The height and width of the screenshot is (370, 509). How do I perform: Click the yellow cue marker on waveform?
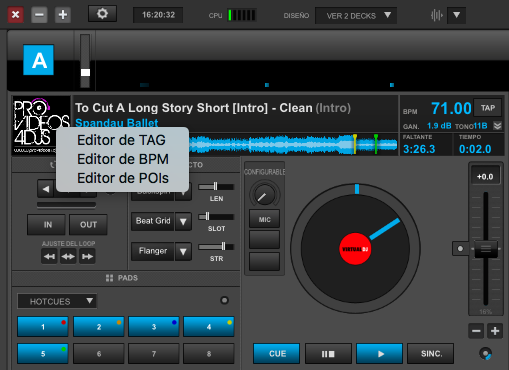355,144
